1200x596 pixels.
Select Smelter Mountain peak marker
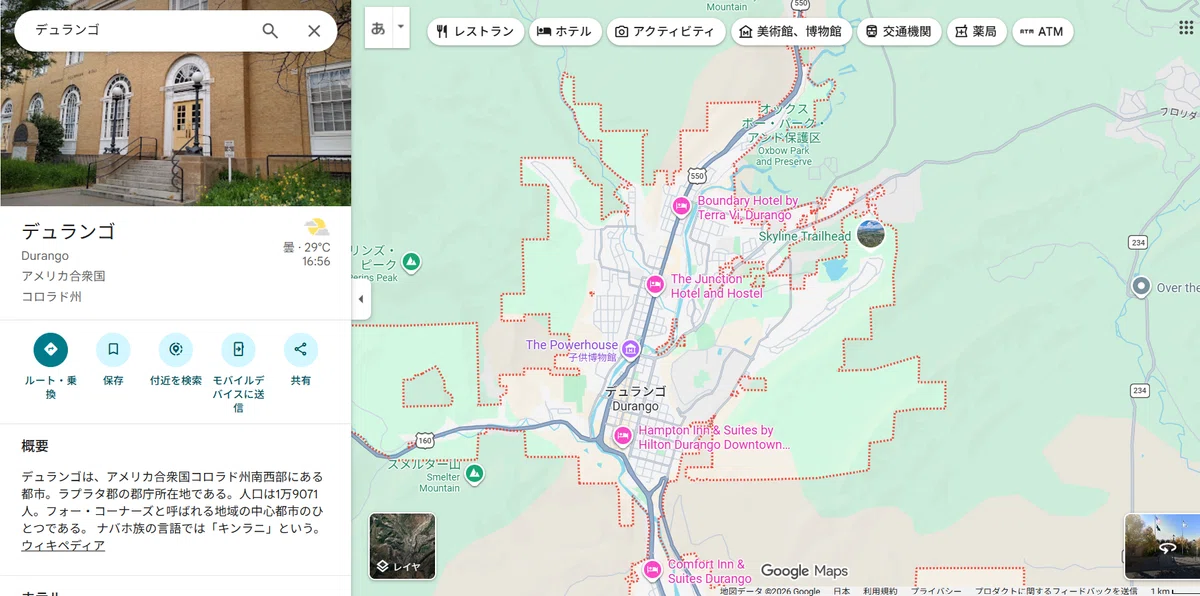[x=475, y=472]
